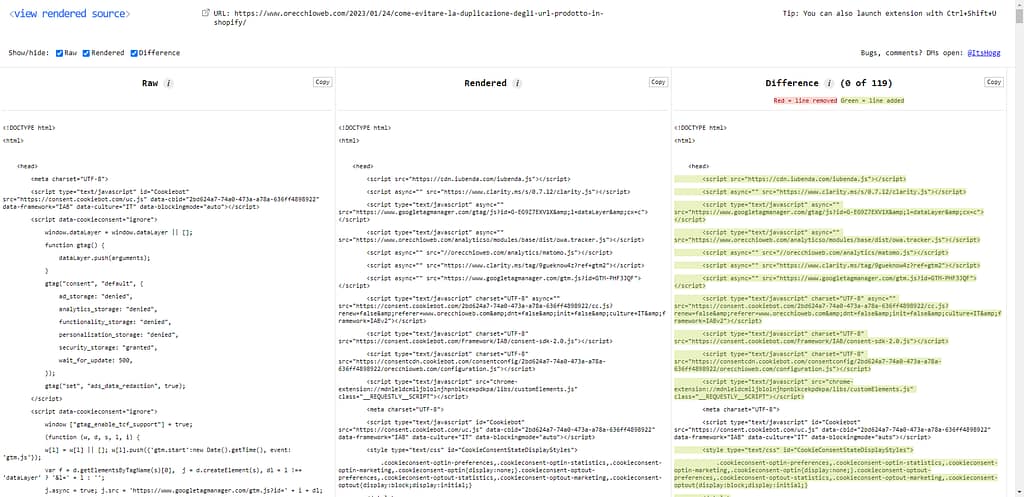This screenshot has width=1024, height=497.
Task: Copy the Rendered source code
Action: (x=658, y=82)
